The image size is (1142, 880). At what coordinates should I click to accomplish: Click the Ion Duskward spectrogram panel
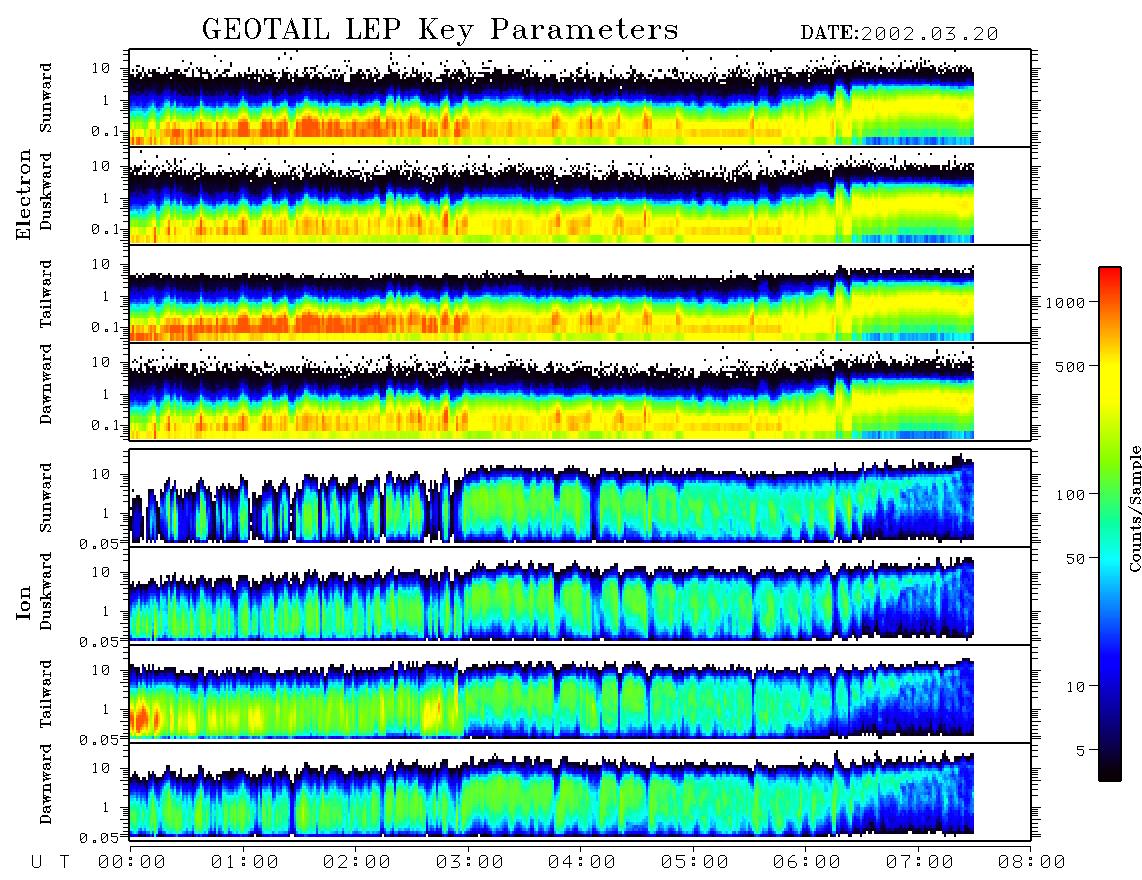(x=580, y=595)
